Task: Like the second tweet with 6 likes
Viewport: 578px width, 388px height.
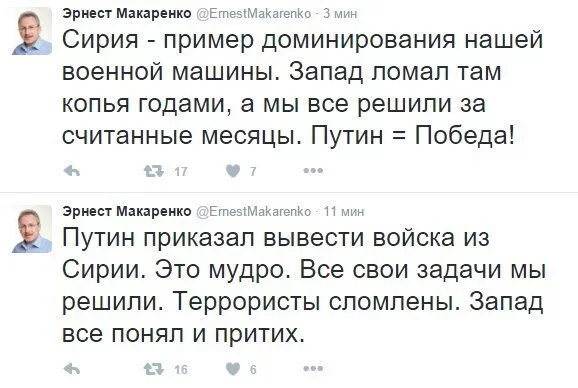Action: click(x=233, y=369)
